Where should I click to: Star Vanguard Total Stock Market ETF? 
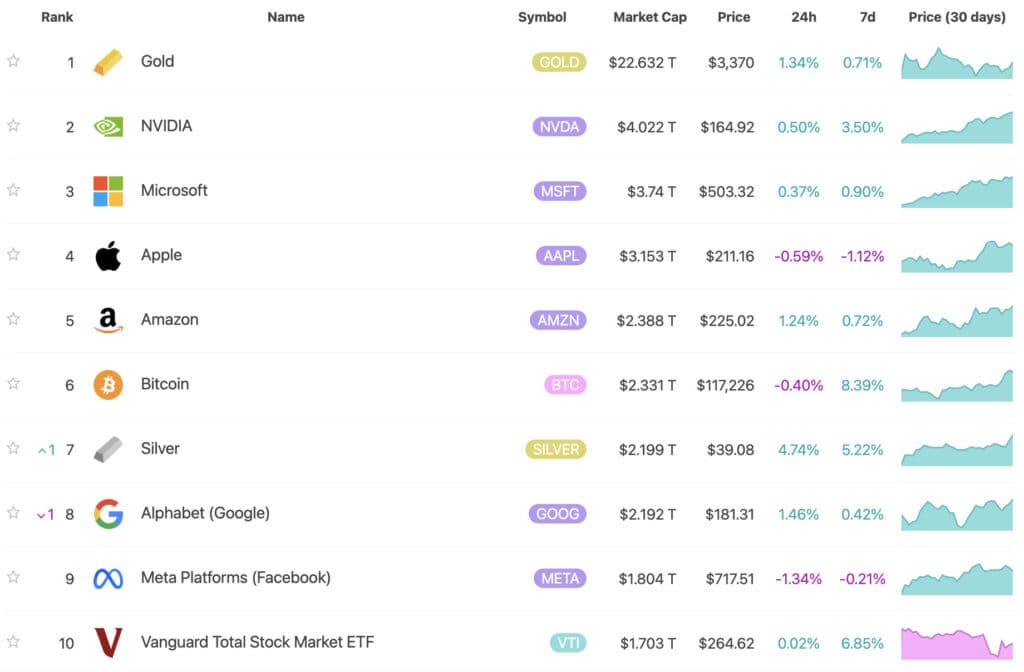tap(13, 642)
